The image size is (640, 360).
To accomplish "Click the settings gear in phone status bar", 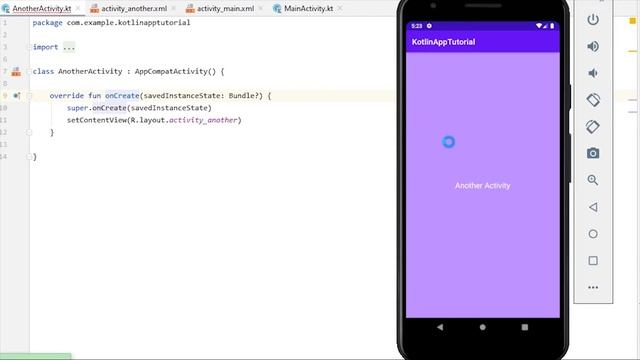I will [429, 26].
